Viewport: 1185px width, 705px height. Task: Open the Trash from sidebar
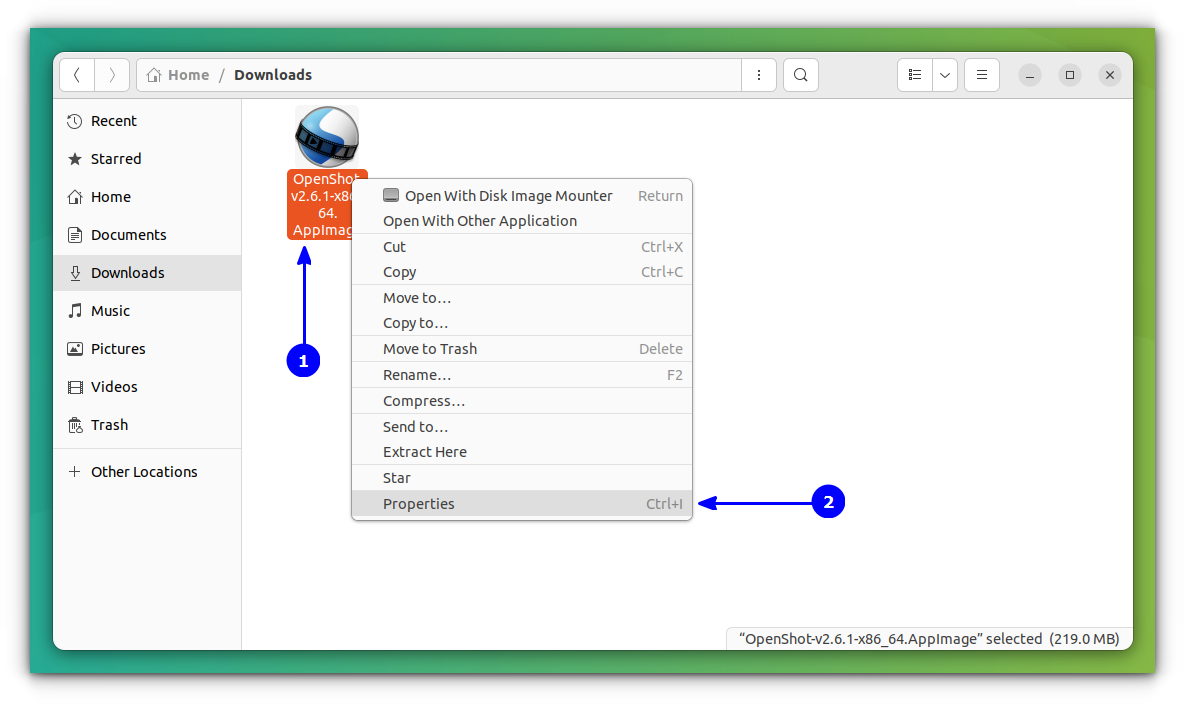(108, 424)
